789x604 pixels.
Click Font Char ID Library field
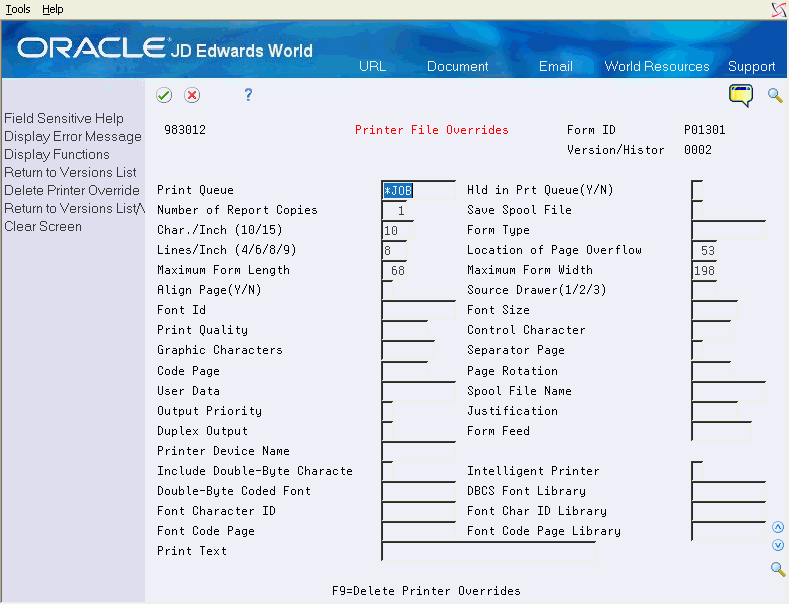coord(729,511)
